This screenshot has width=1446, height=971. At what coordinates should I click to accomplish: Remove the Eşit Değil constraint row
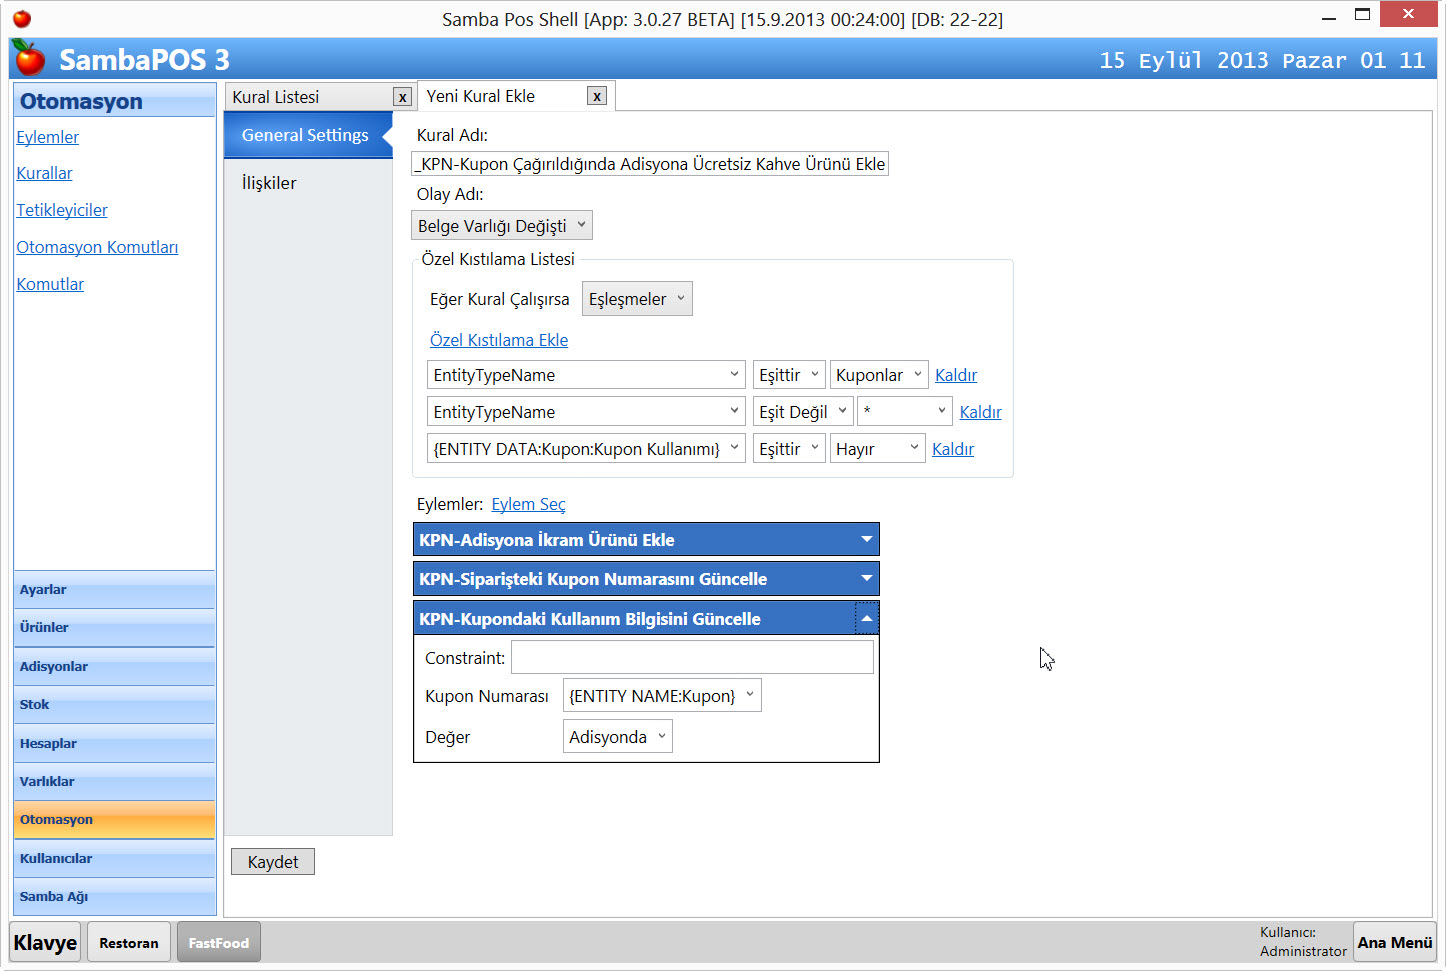point(980,412)
